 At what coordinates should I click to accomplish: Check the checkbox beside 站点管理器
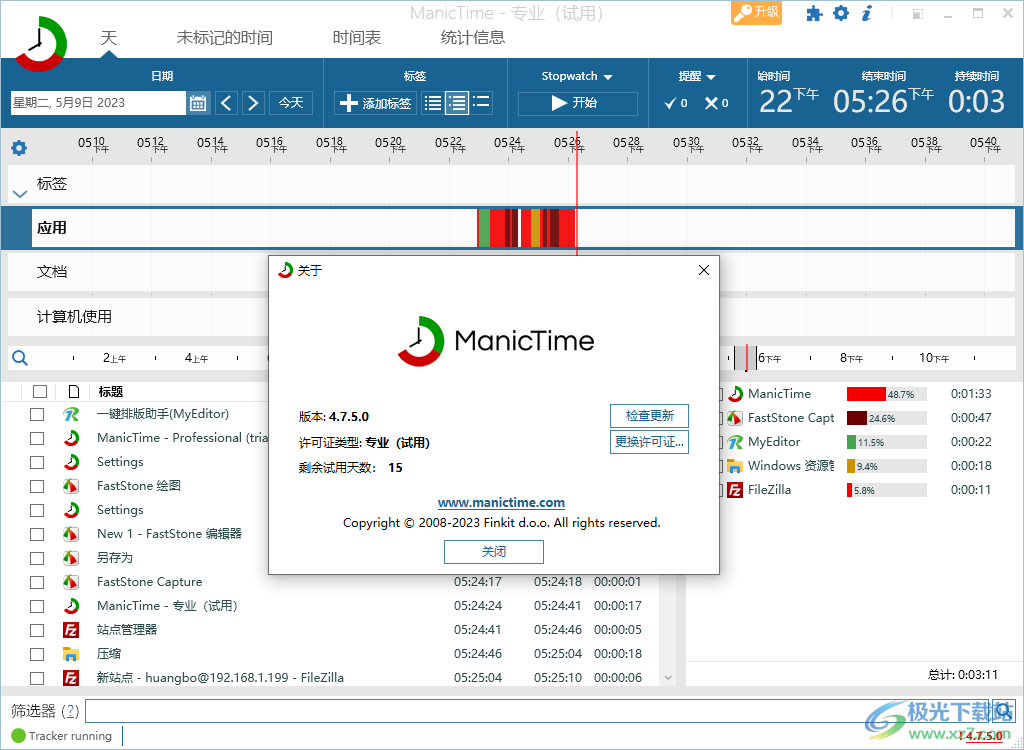coord(37,629)
